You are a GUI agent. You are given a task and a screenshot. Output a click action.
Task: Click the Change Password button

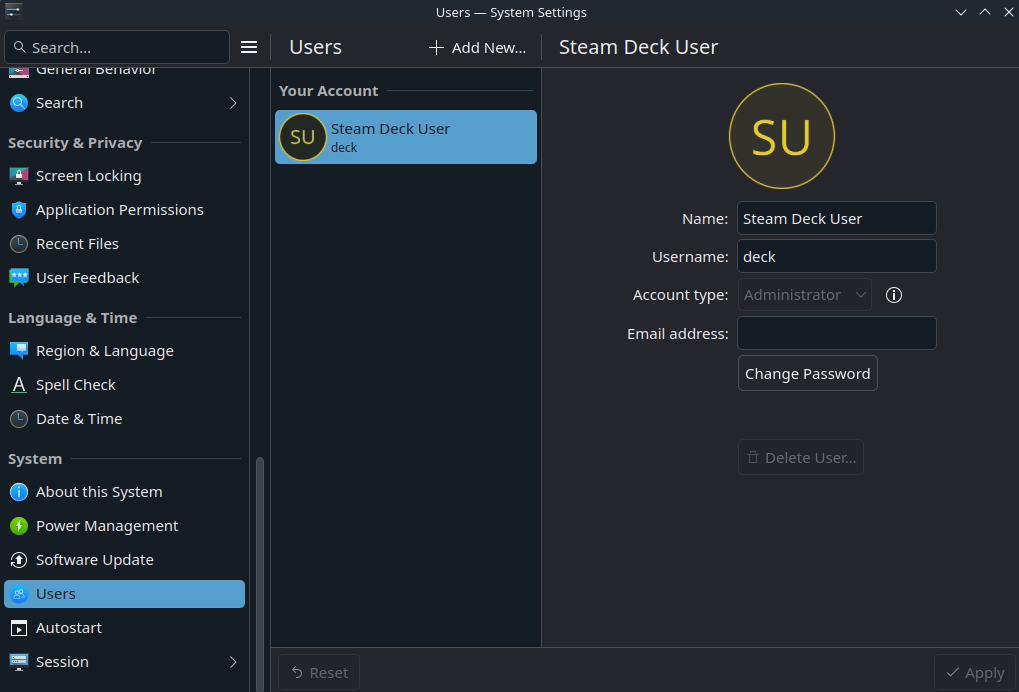click(807, 374)
